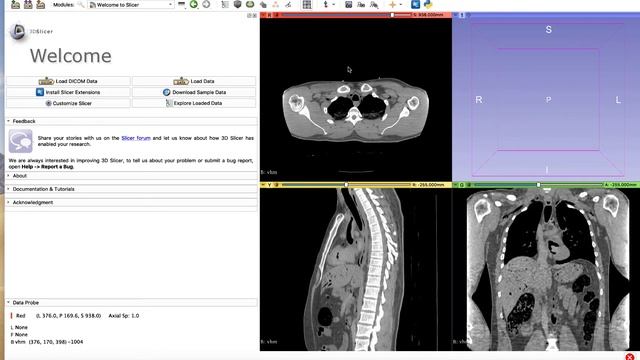Click the Load DICOM toolbar icon
Viewport: 640px width, 360px height.
coord(28,4)
